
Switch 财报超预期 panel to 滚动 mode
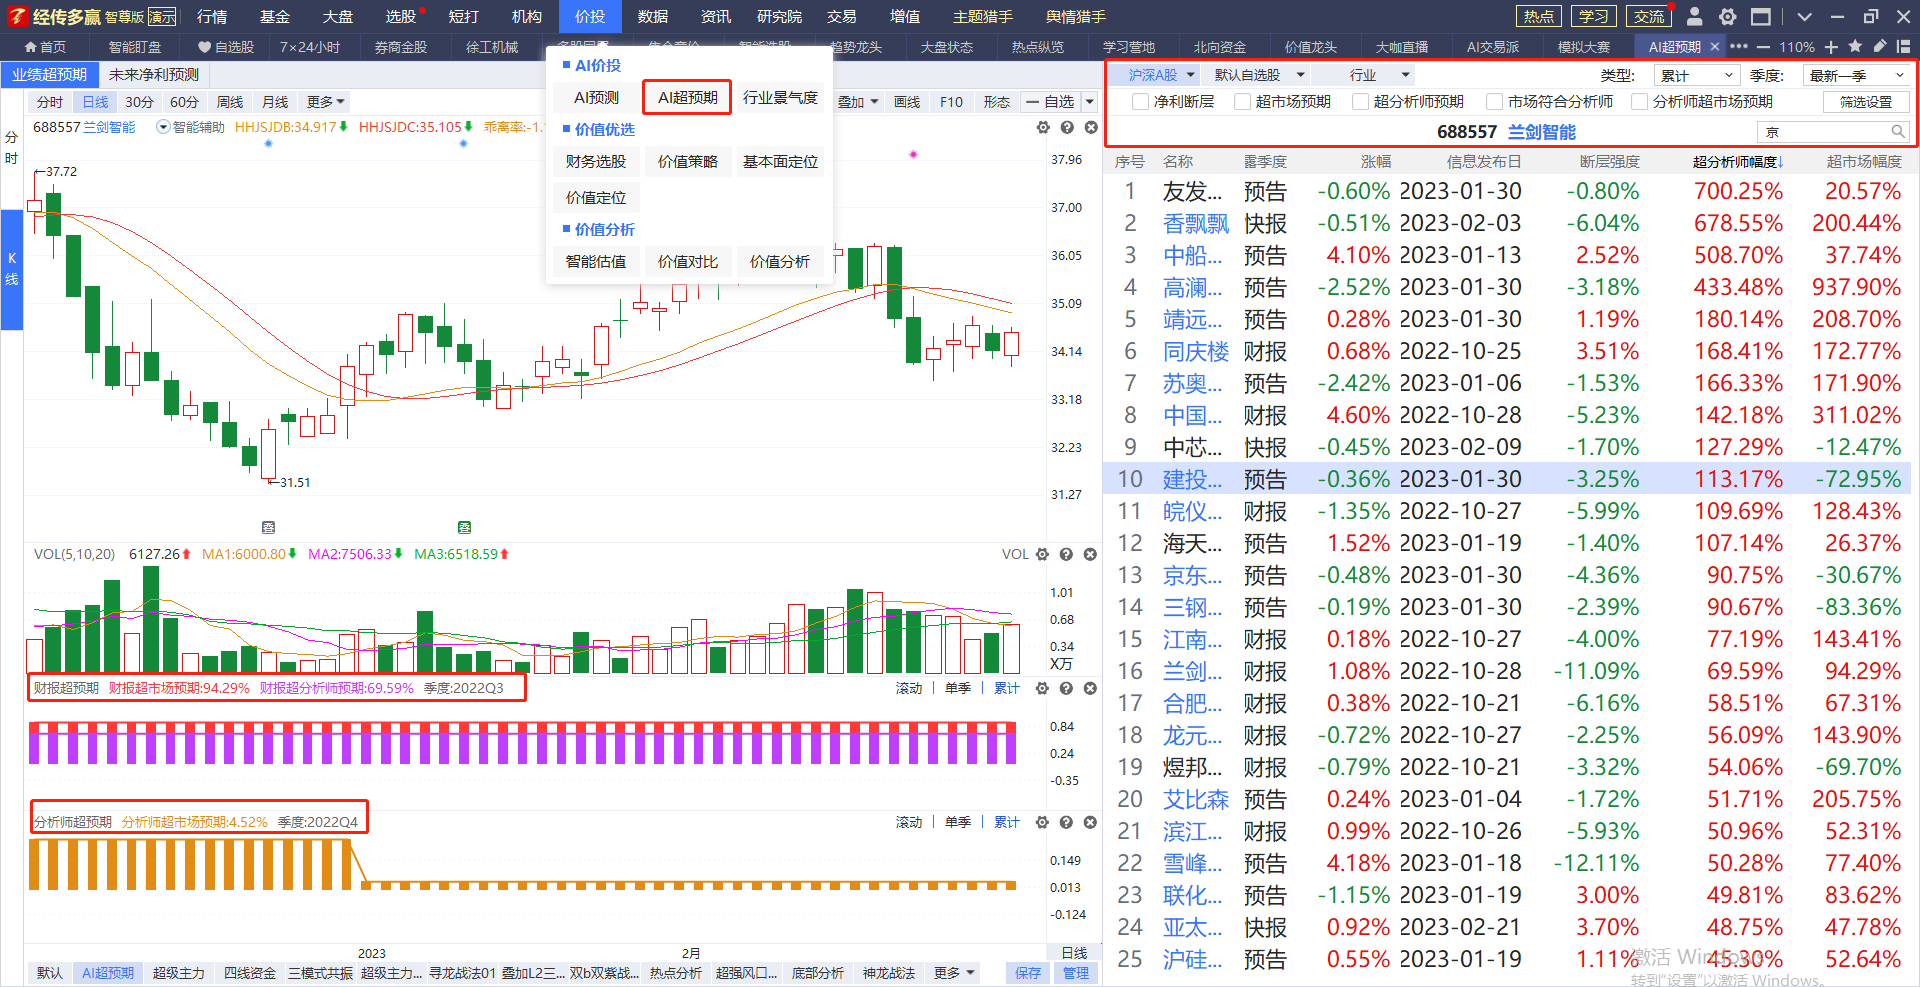click(909, 688)
